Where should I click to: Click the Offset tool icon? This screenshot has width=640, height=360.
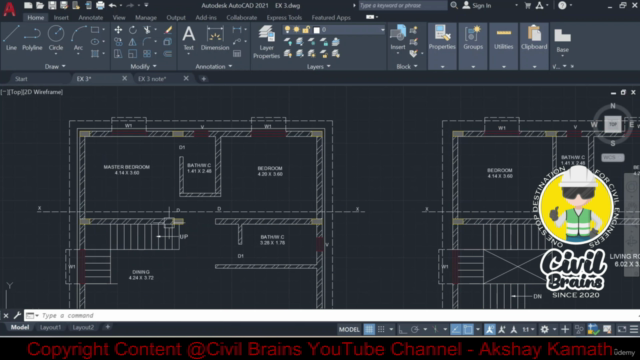coord(168,53)
